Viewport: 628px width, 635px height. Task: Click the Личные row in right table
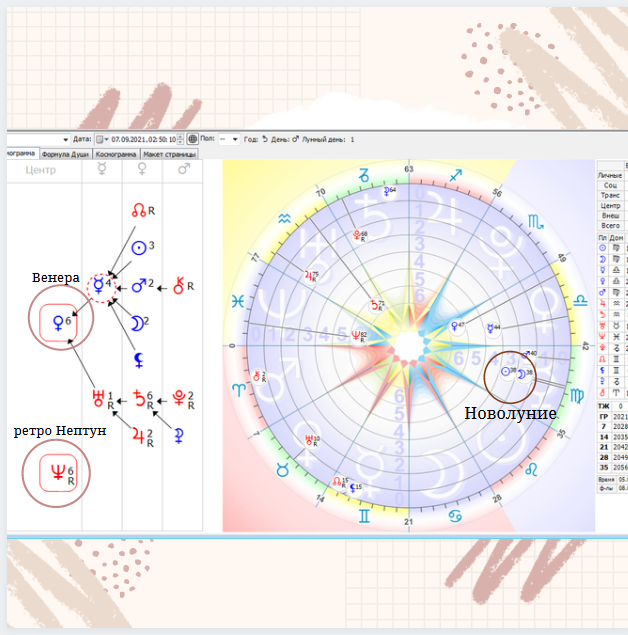(x=612, y=175)
